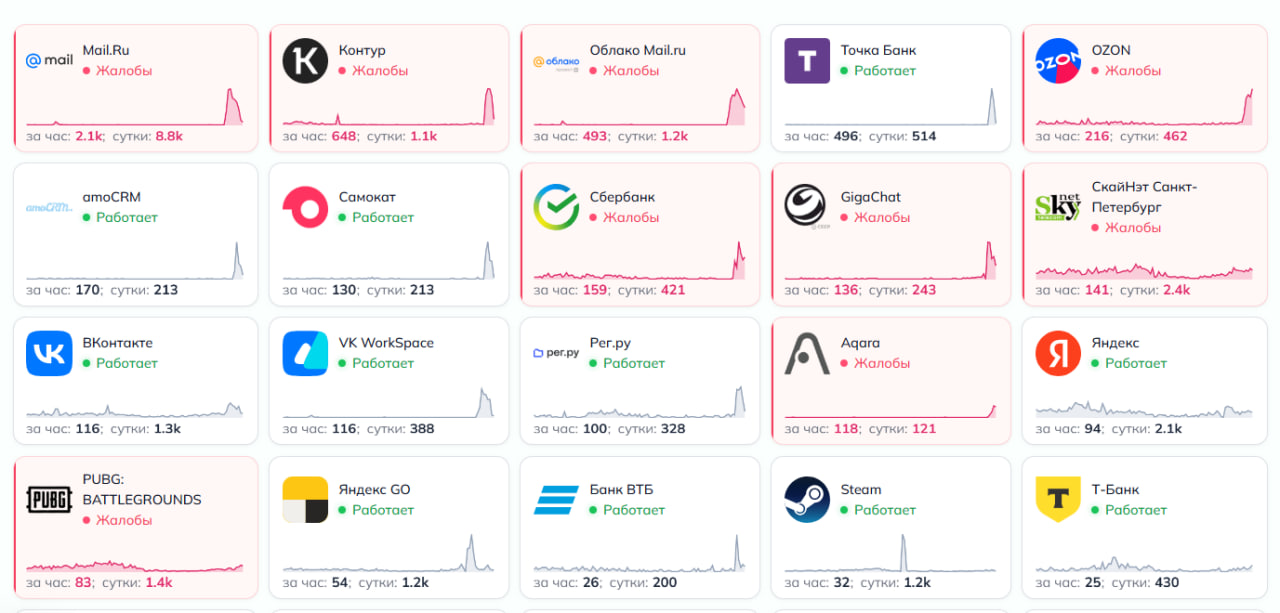Click the Mail.Ru @mail logo

point(49,60)
